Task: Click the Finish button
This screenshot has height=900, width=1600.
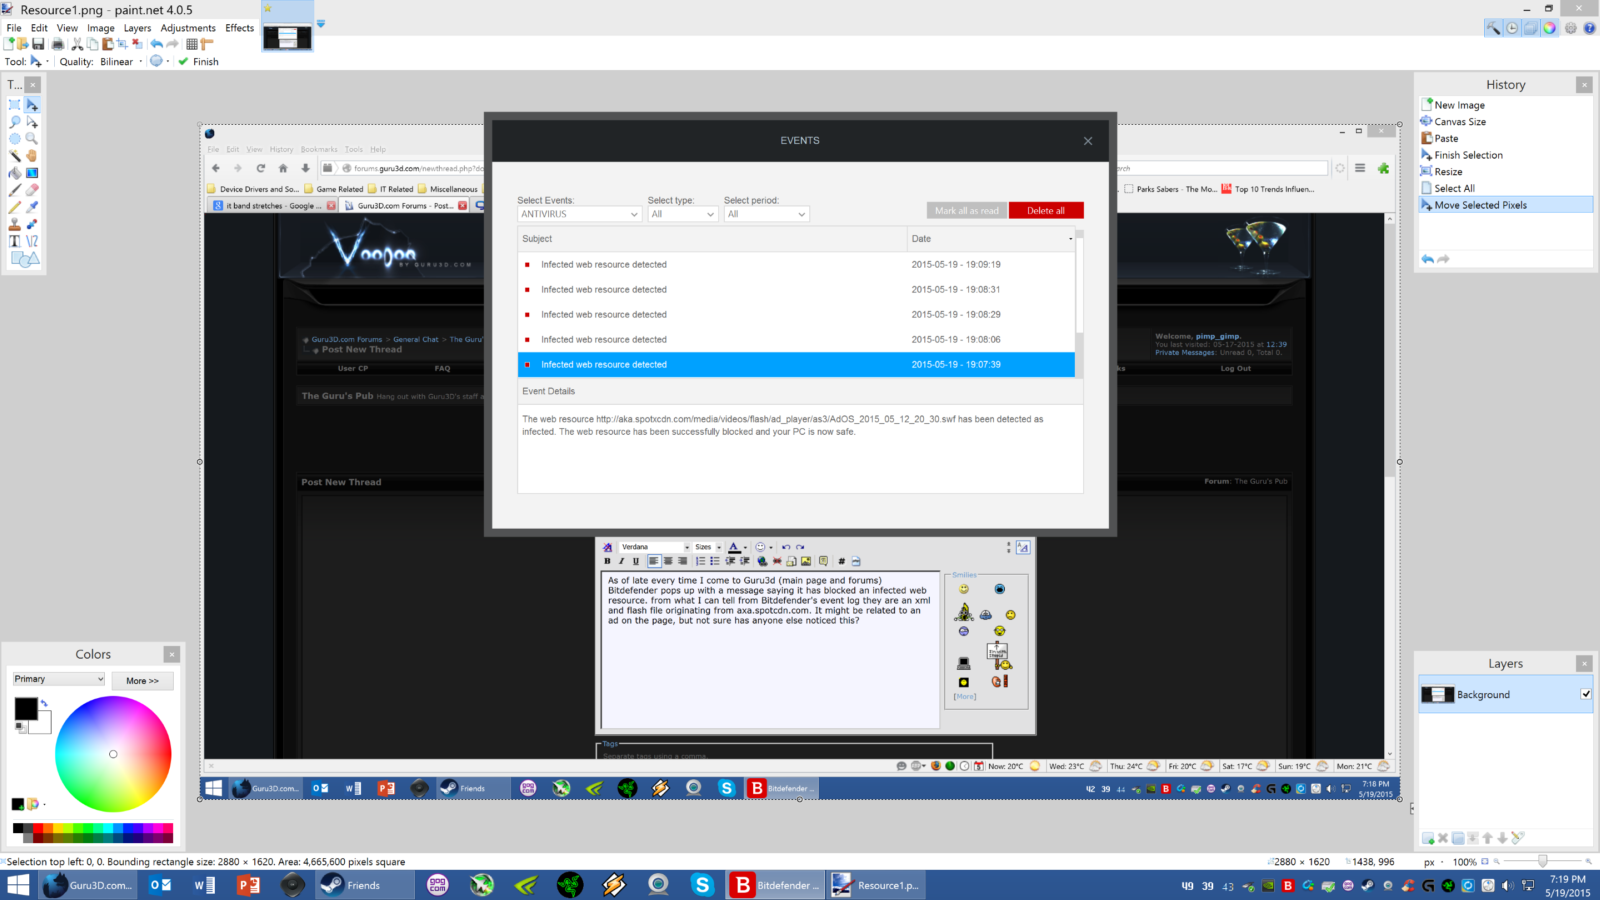Action: tap(198, 62)
